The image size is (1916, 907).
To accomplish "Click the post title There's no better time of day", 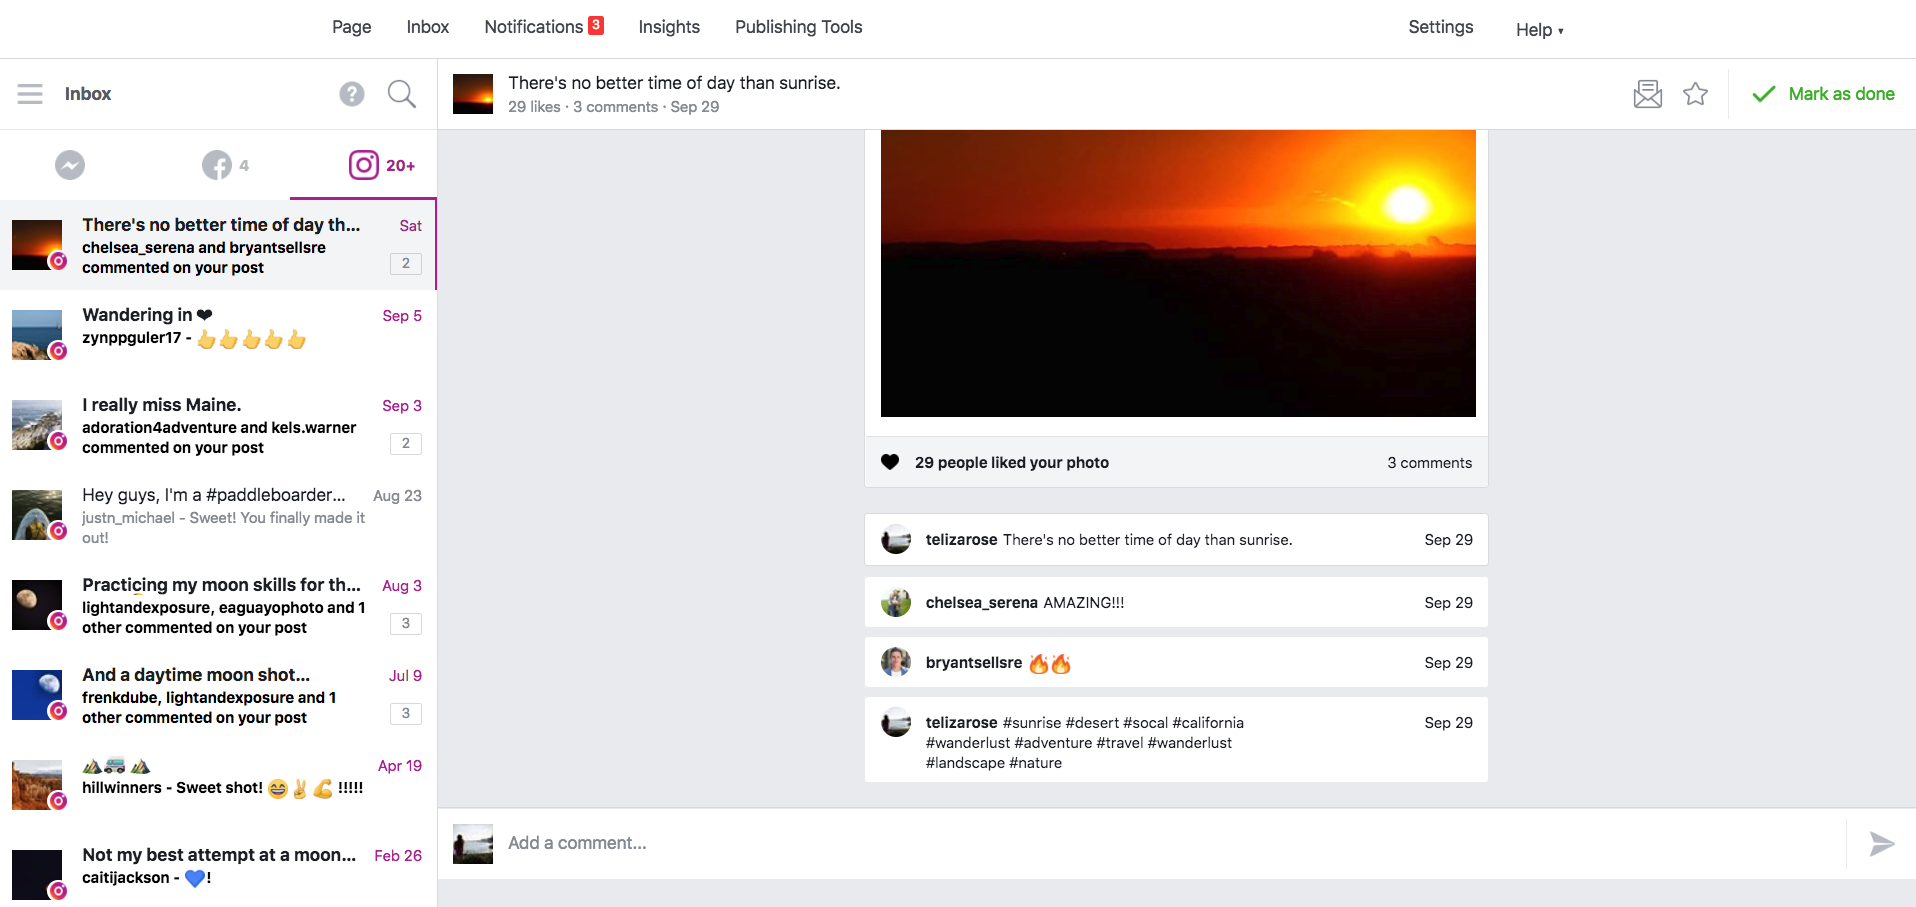I will pos(674,83).
